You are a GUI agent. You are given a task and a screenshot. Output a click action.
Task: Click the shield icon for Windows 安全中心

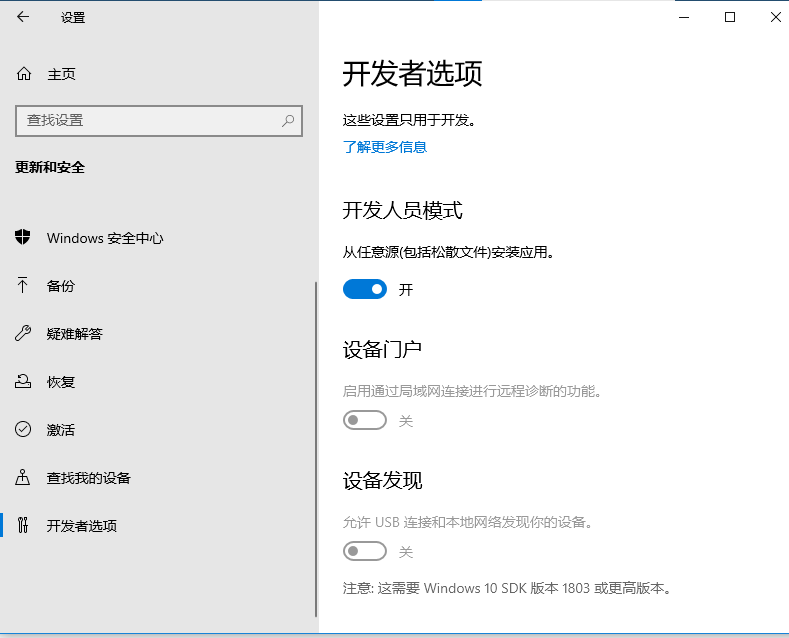point(23,237)
